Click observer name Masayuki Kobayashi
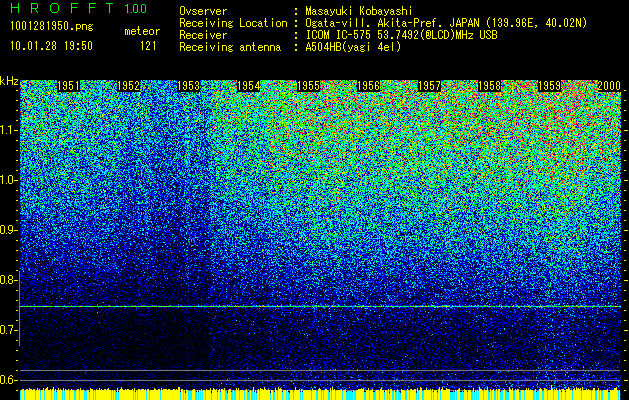Screen dimensions: 629x400 click(x=359, y=11)
